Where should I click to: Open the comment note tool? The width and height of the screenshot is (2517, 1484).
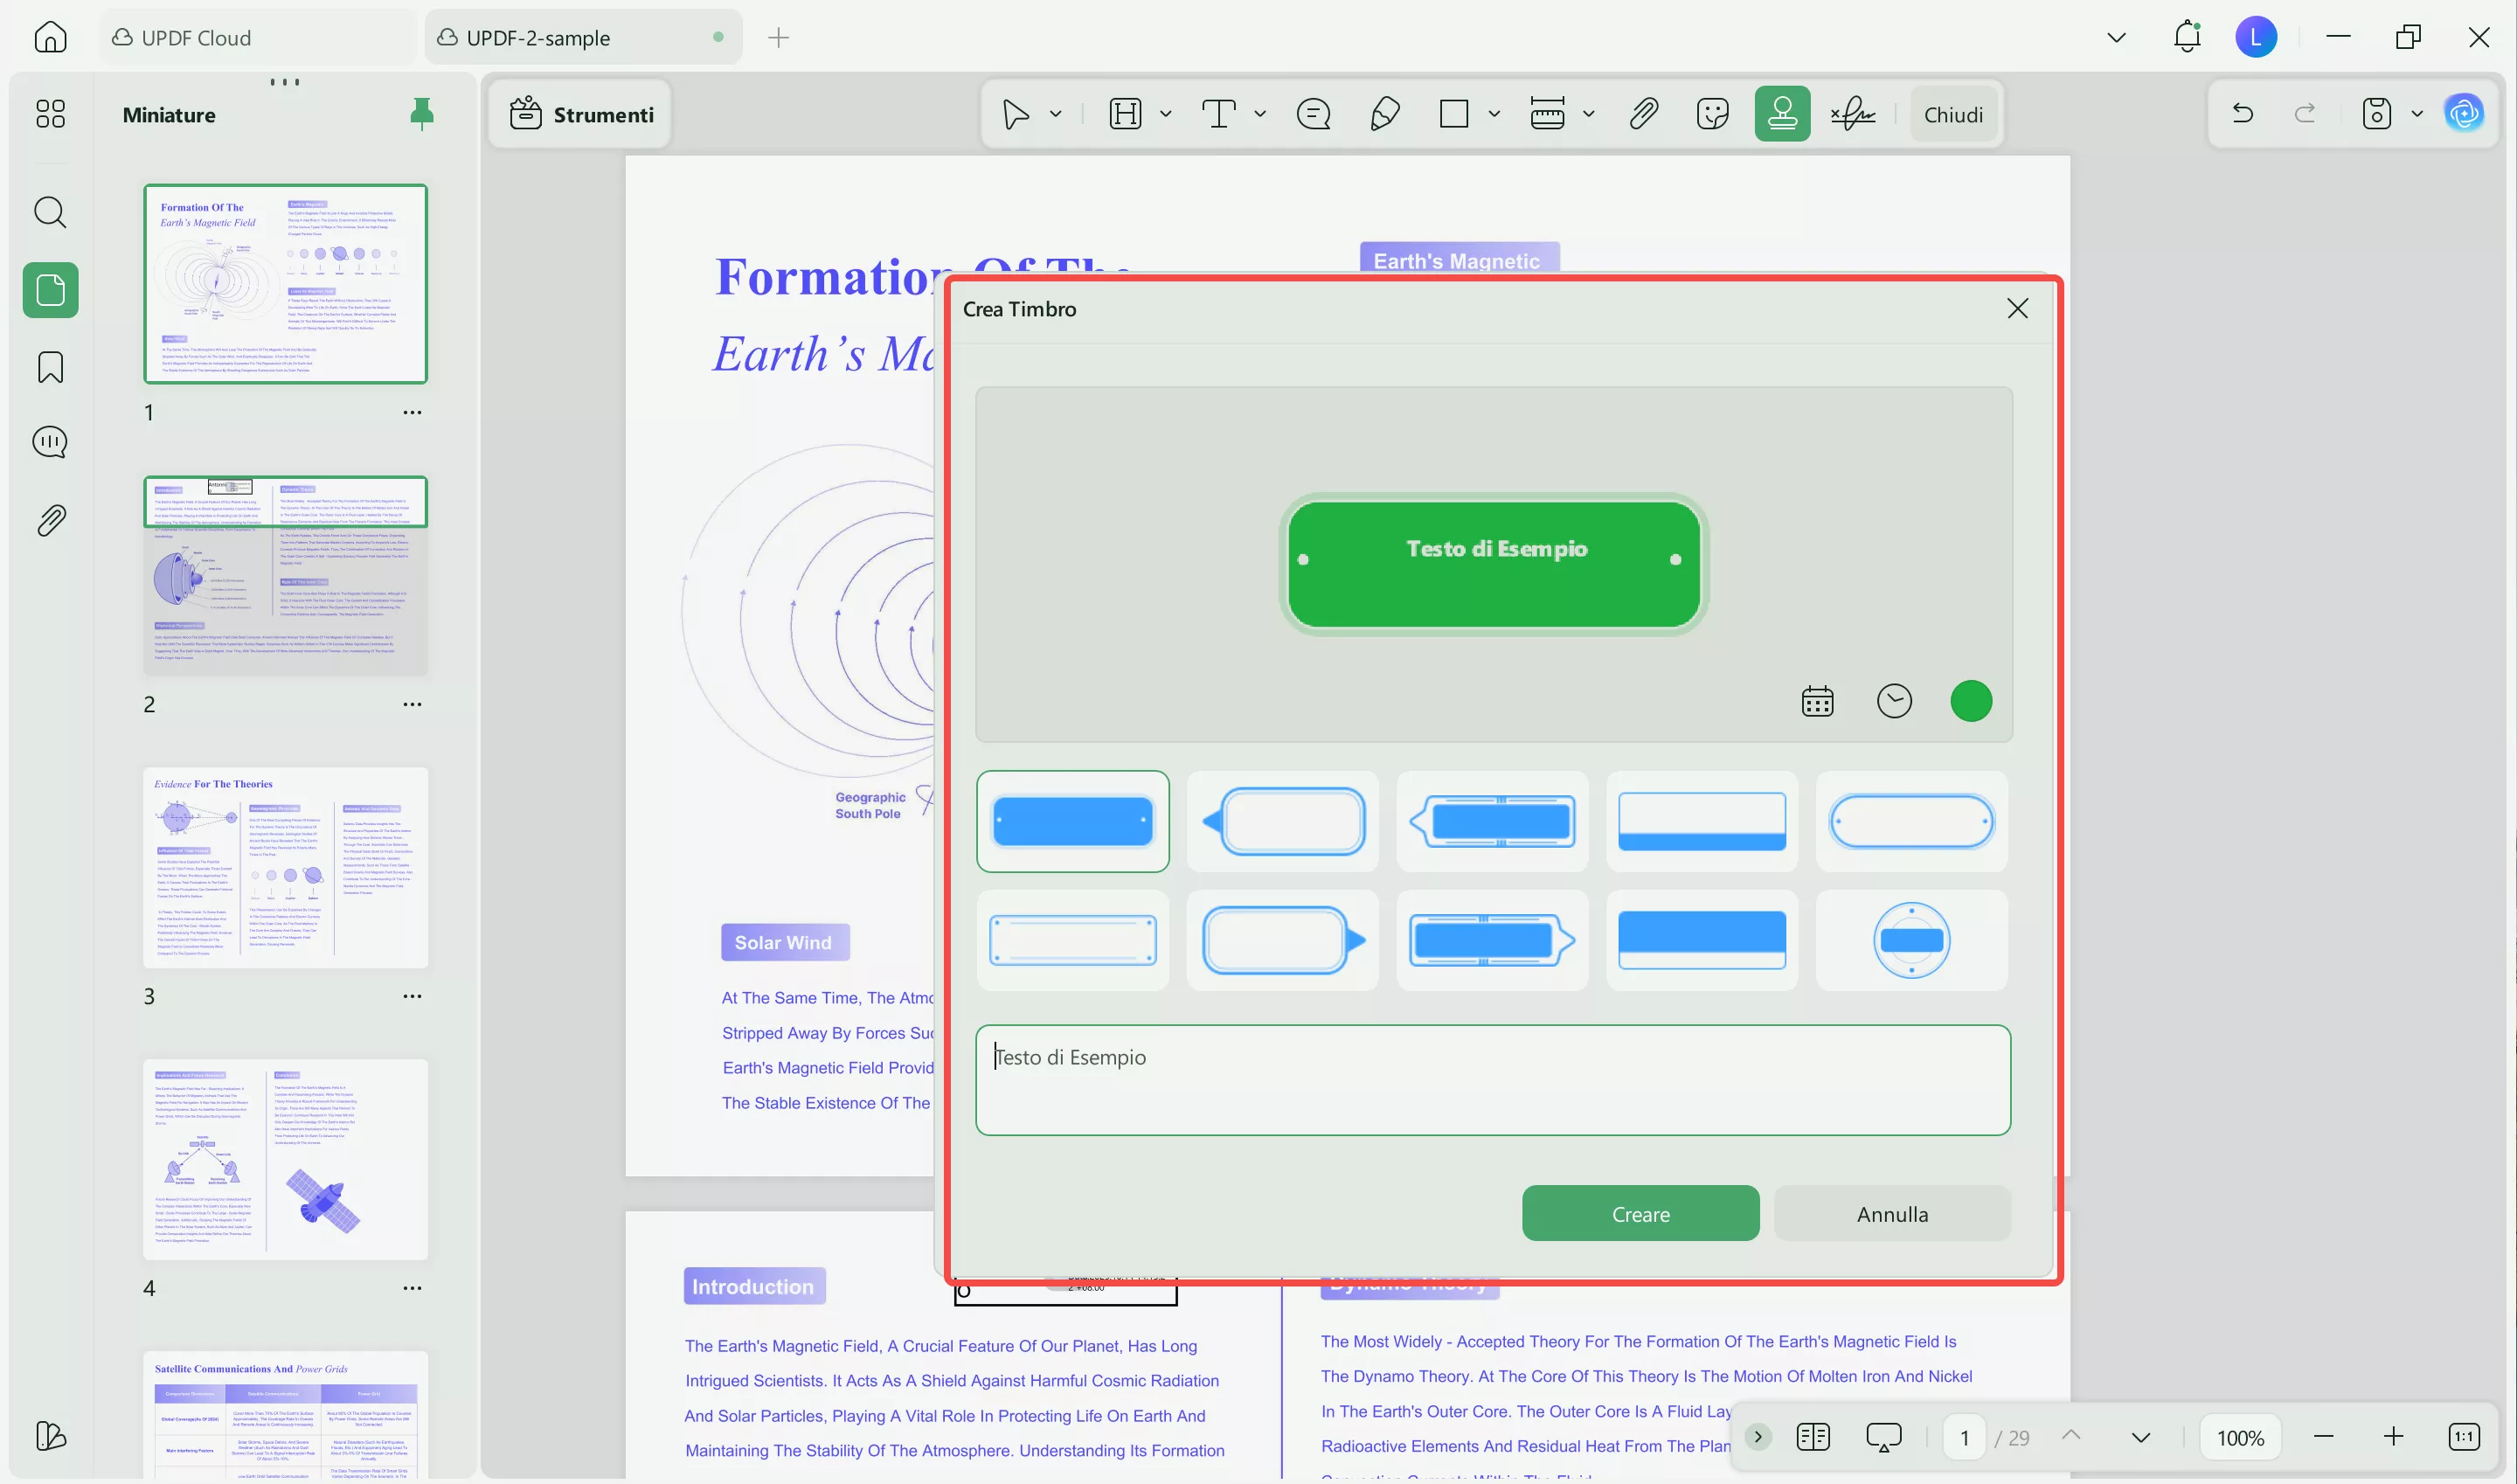point(1313,114)
